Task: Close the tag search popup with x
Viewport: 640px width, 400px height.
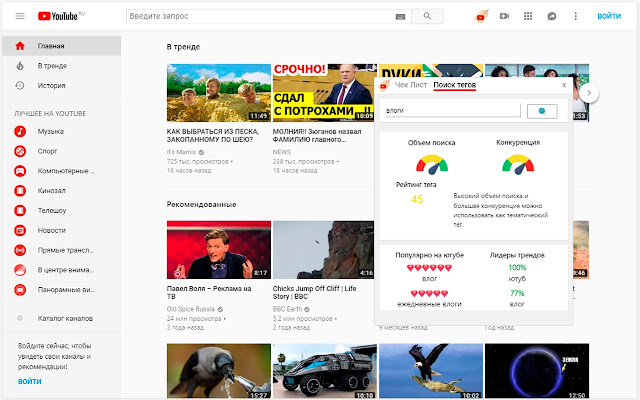Action: 564,85
